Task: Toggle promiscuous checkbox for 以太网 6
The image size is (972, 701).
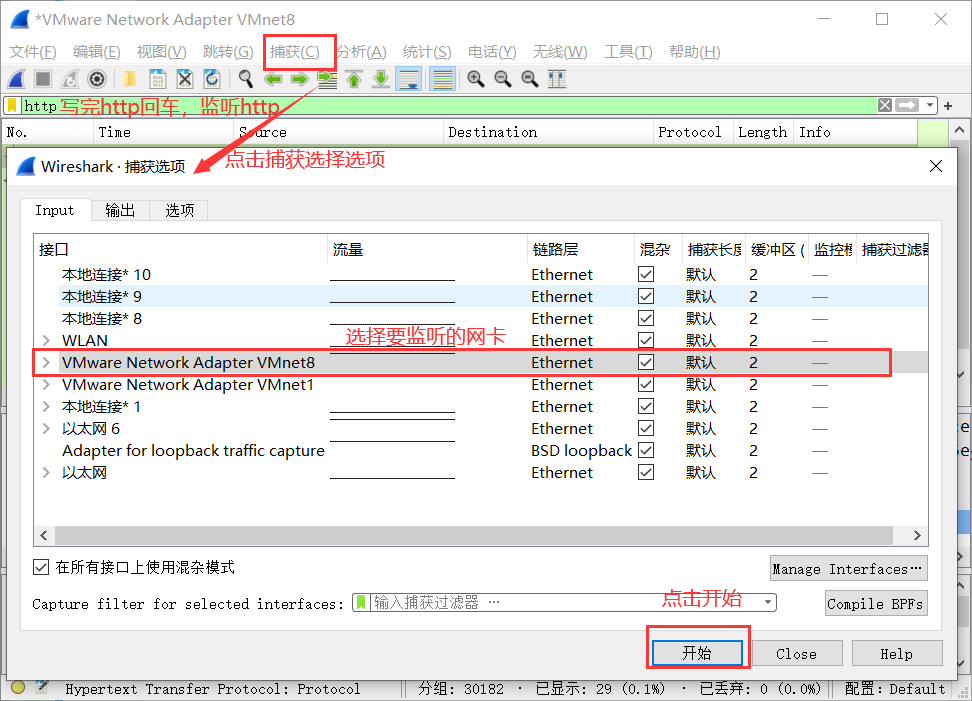Action: [646, 428]
